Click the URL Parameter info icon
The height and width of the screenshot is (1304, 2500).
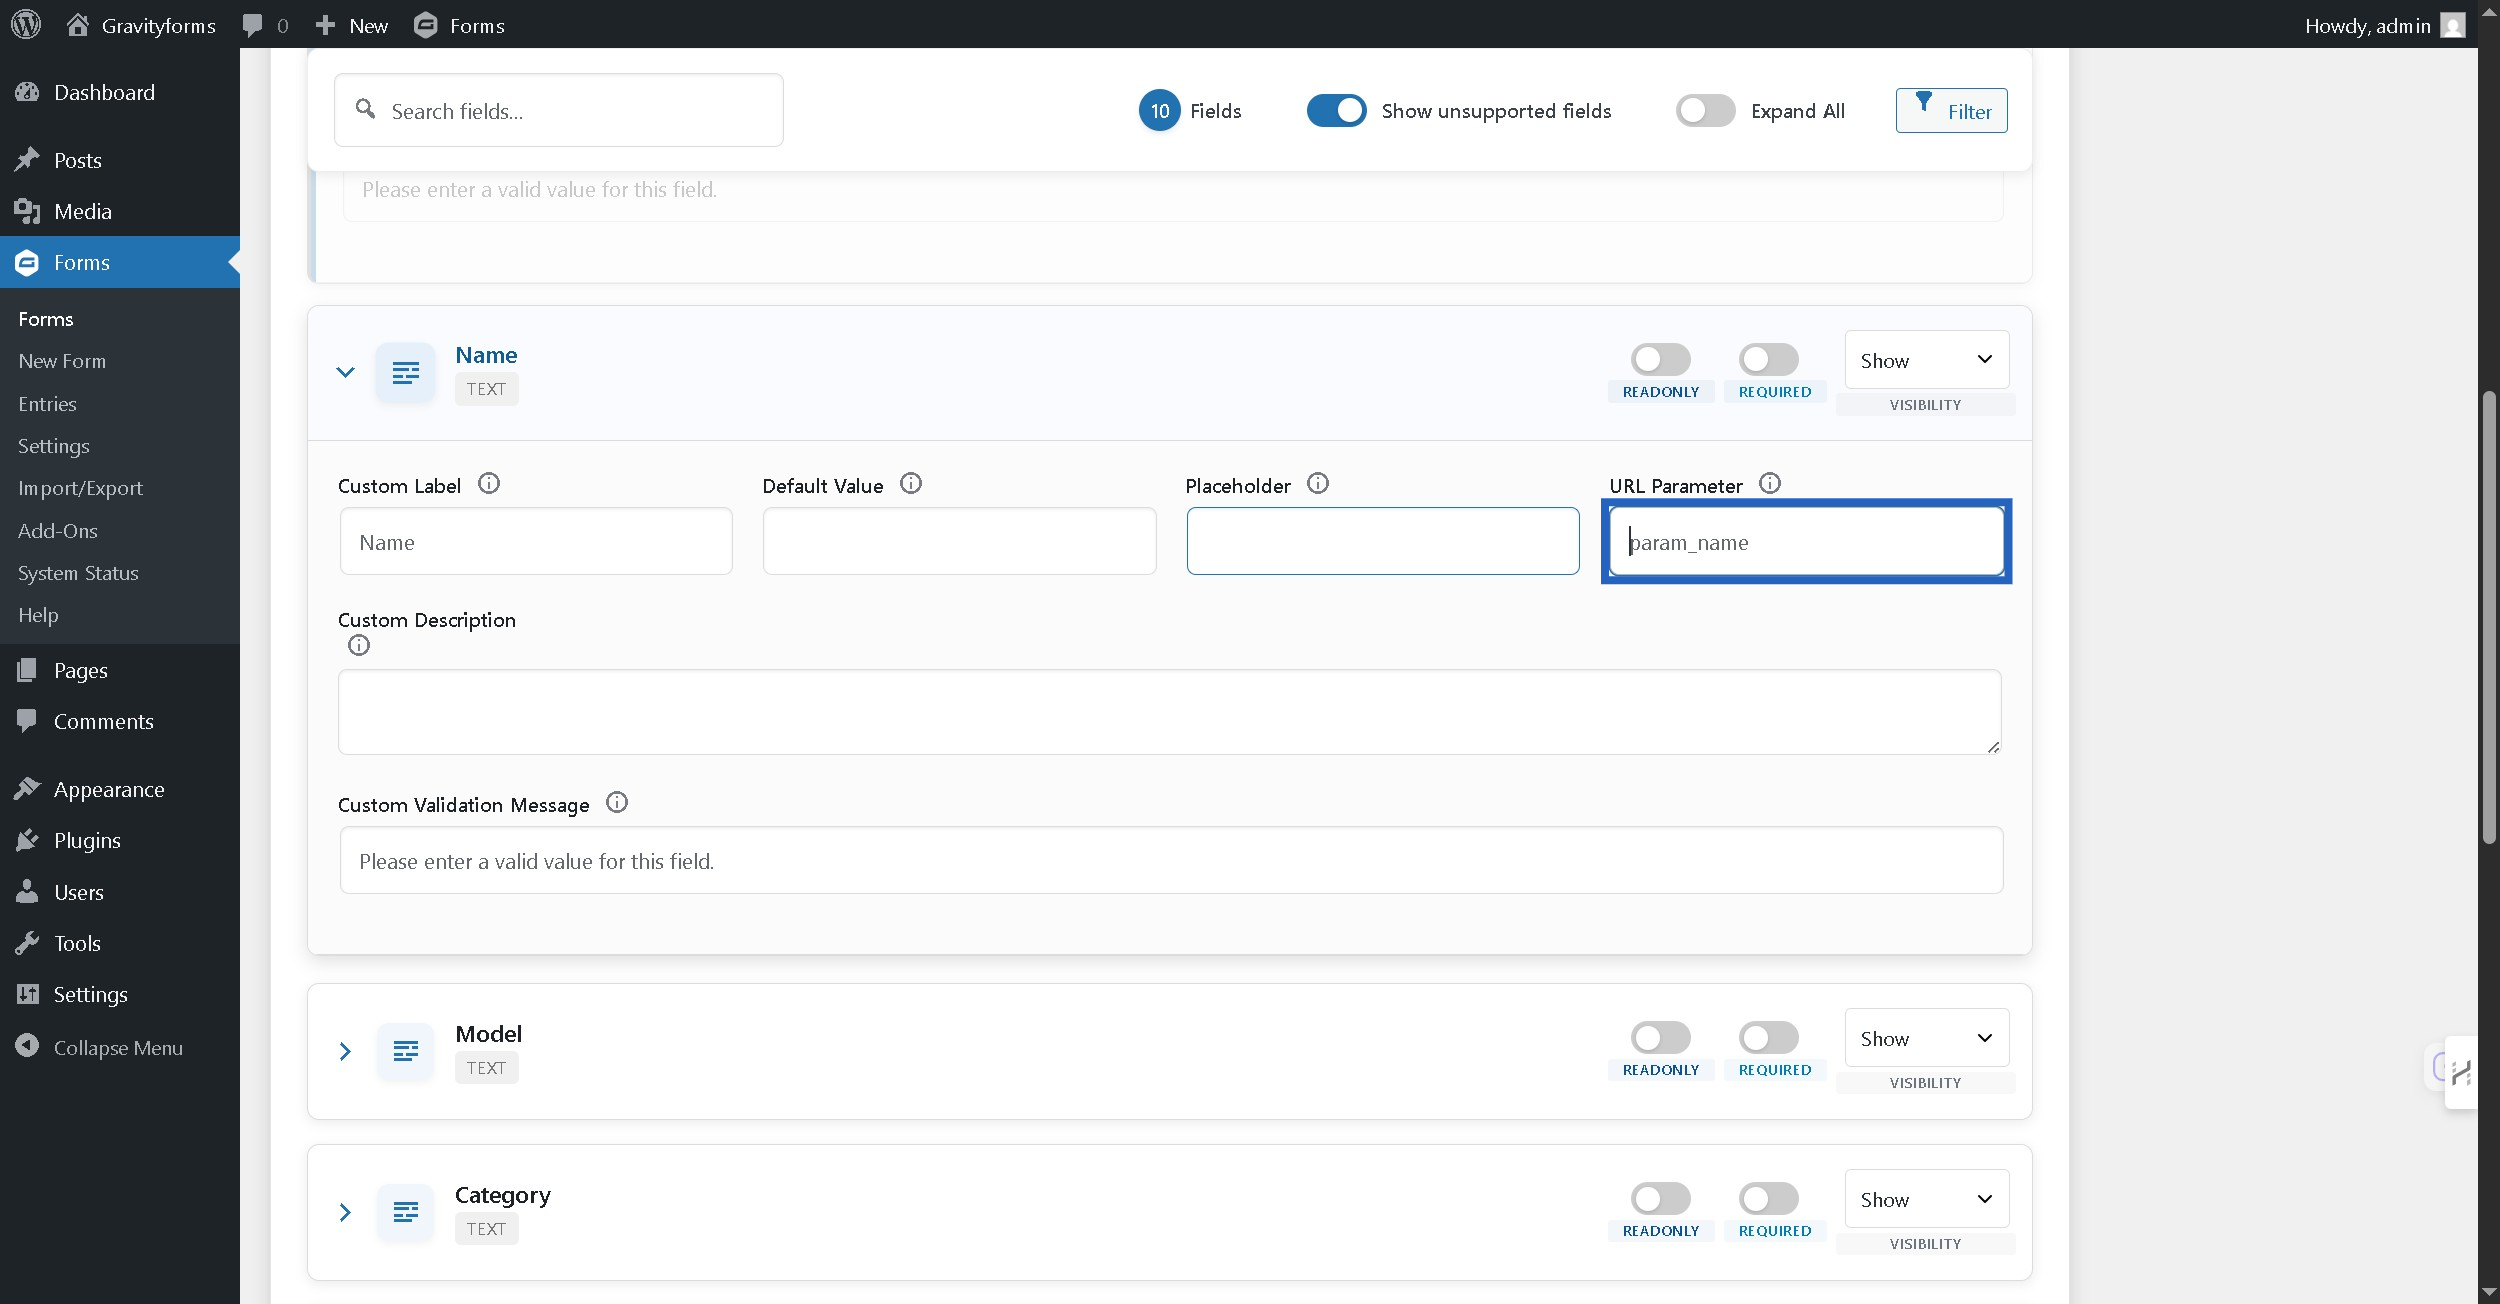(1769, 484)
